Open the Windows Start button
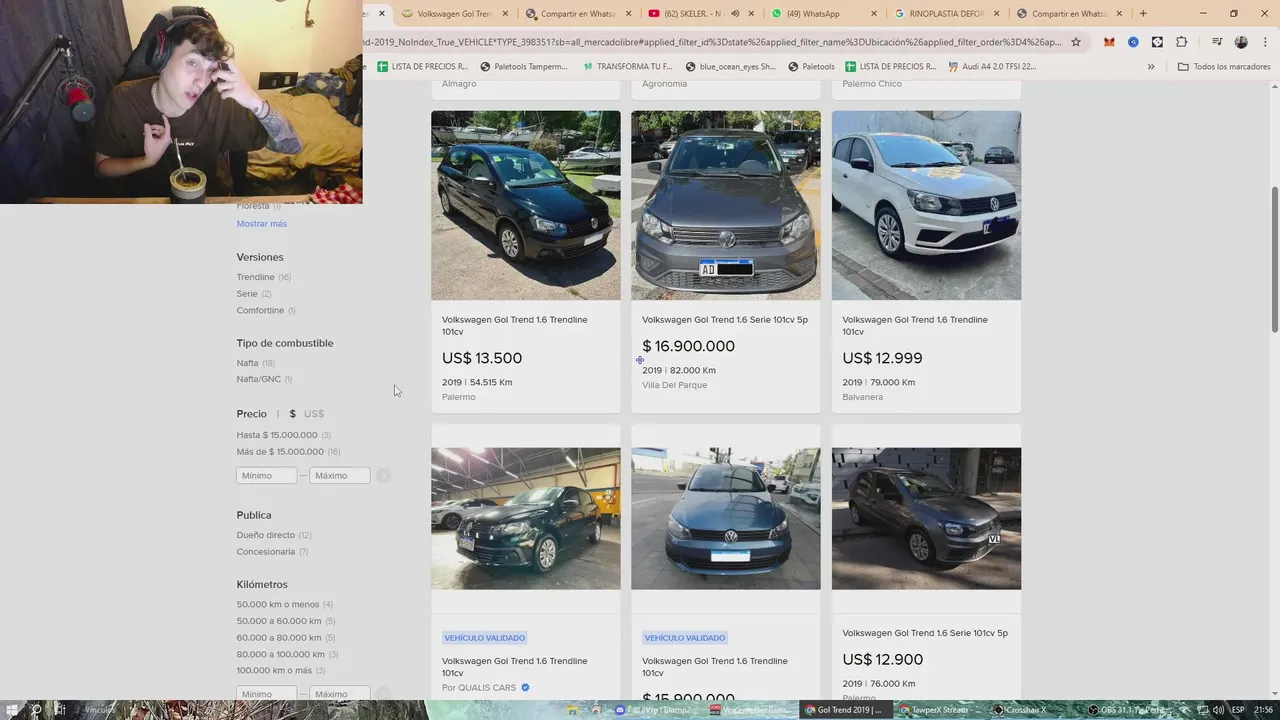The height and width of the screenshot is (720, 1280). [12, 710]
